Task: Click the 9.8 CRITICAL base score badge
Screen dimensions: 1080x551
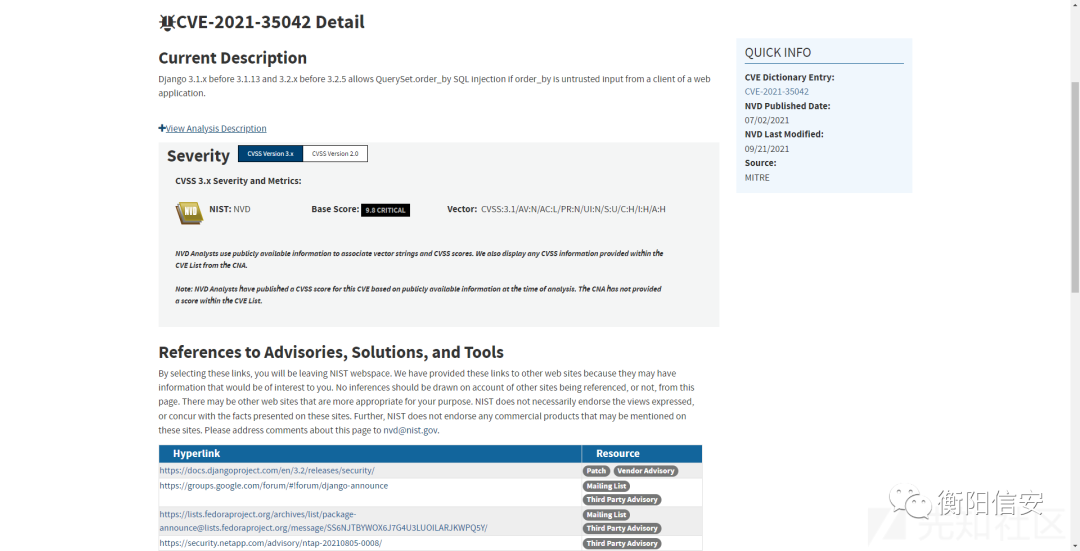Action: (386, 210)
